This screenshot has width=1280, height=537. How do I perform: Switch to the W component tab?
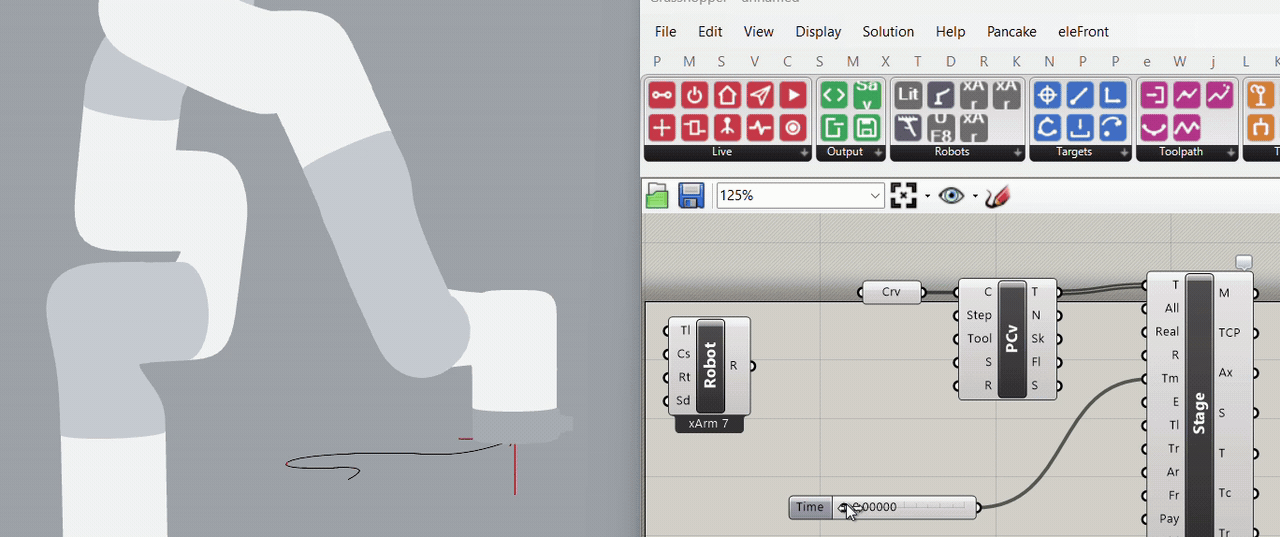click(x=1180, y=62)
